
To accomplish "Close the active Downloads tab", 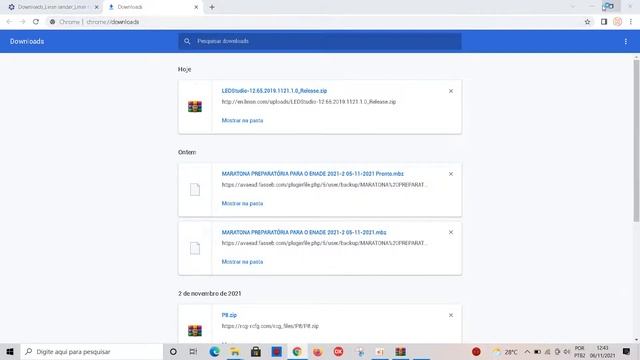I will (196, 7).
